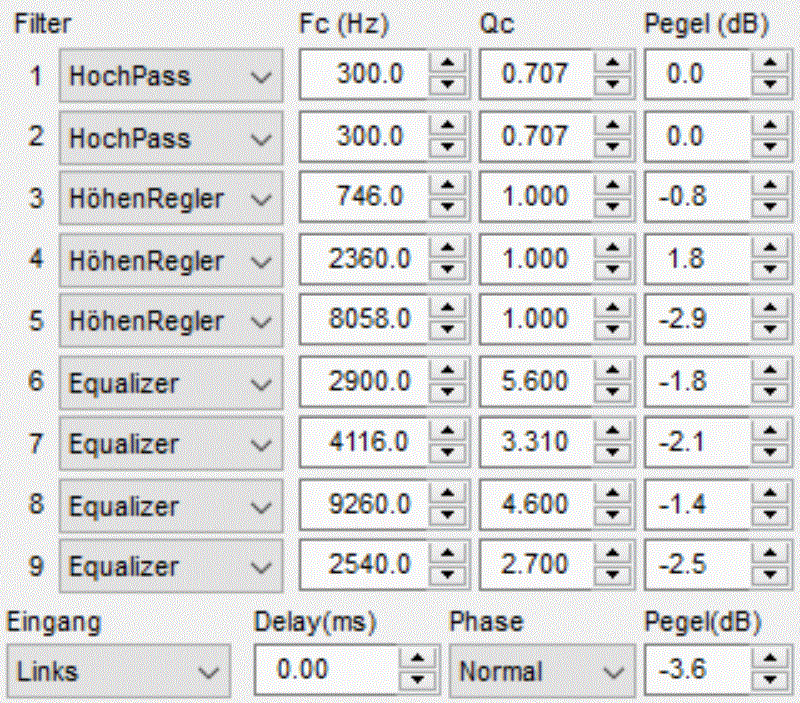The height and width of the screenshot is (703, 800).
Task: Click the Delay field showing 0.00
Action: coord(327,670)
